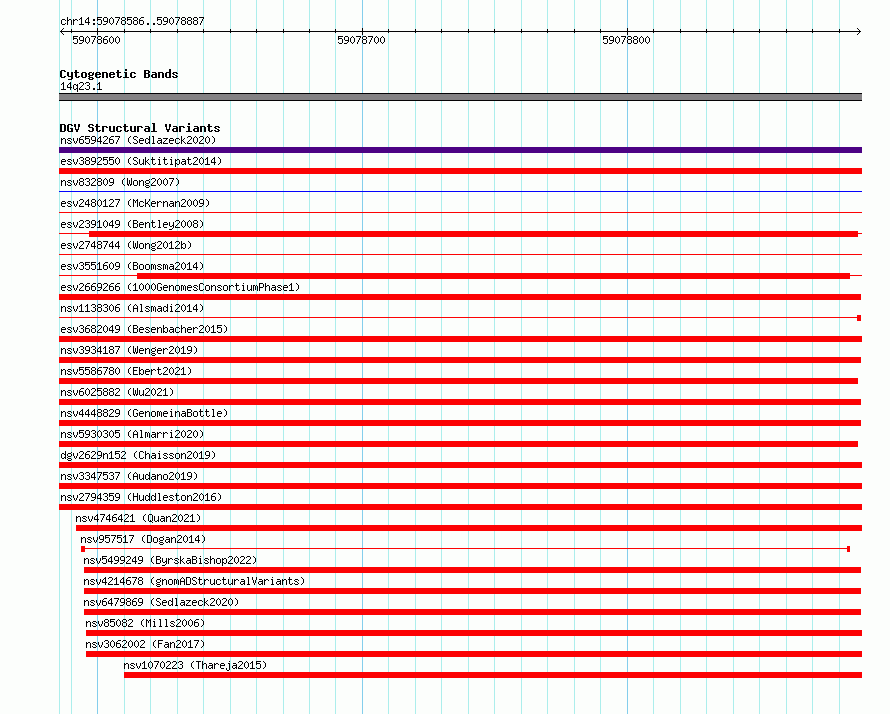Open nsv5499249 (ByrskaBishop2022) variant label
This screenshot has height=714, width=890.
[x=170, y=560]
